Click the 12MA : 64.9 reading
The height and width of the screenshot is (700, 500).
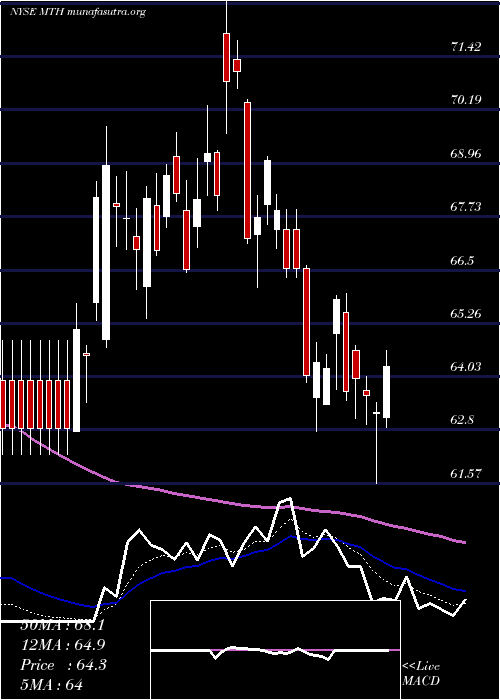[x=63, y=645]
